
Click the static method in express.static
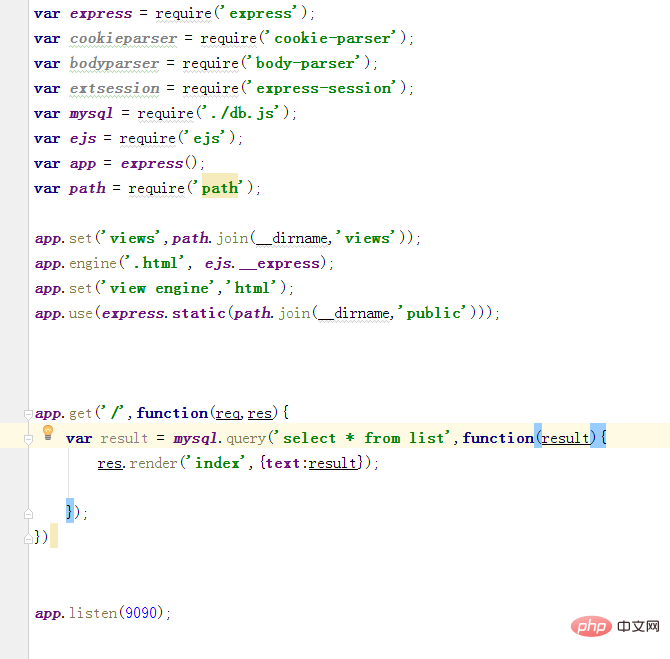(x=199, y=313)
